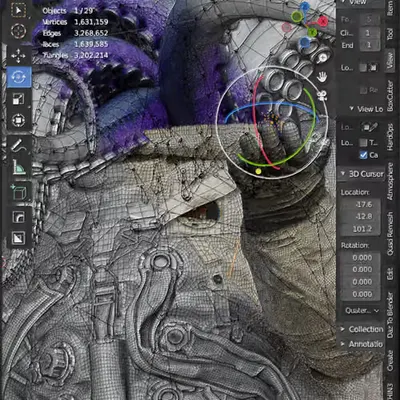Choose the Add Cube tool
Screen dimensions: 400x400
coord(18,192)
